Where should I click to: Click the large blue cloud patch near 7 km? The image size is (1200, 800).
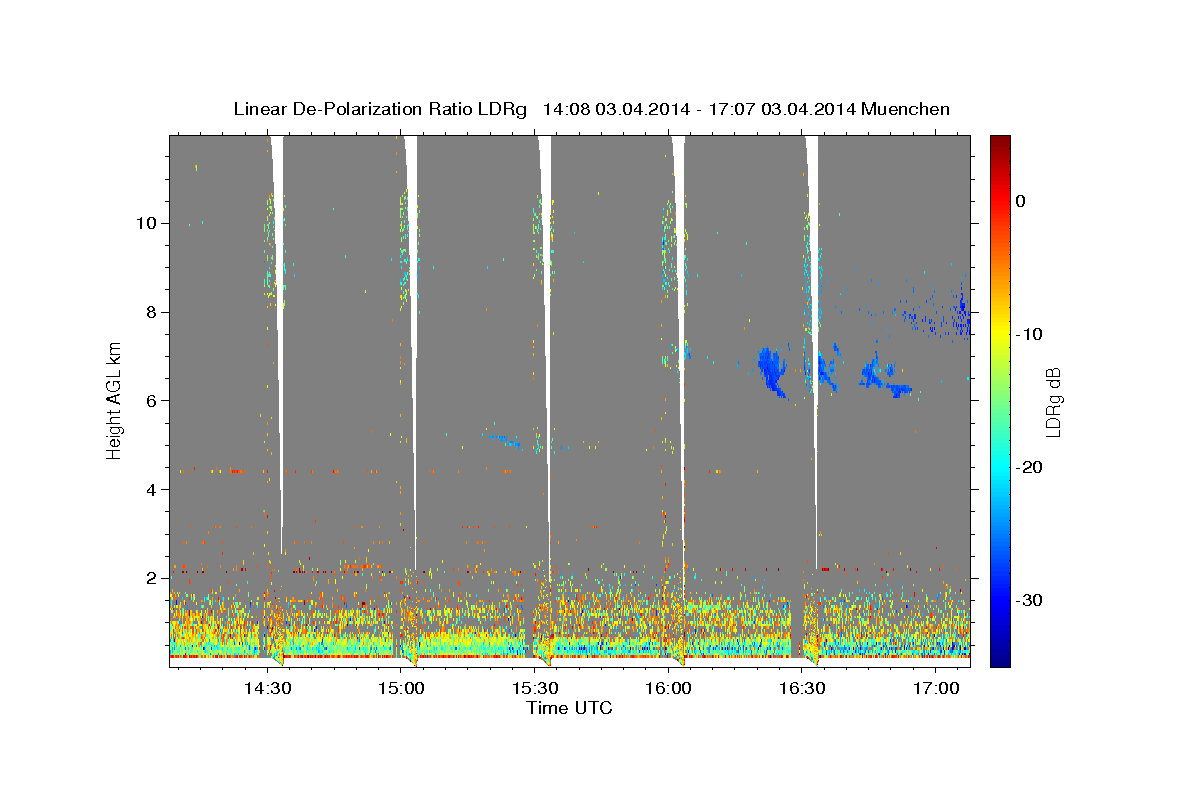pyautogui.click(x=772, y=370)
